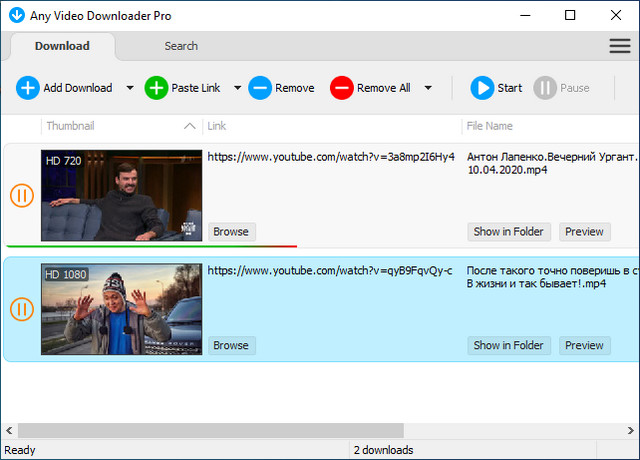Click the red Remove All icon
Screen dimensions: 640x460
[342, 88]
